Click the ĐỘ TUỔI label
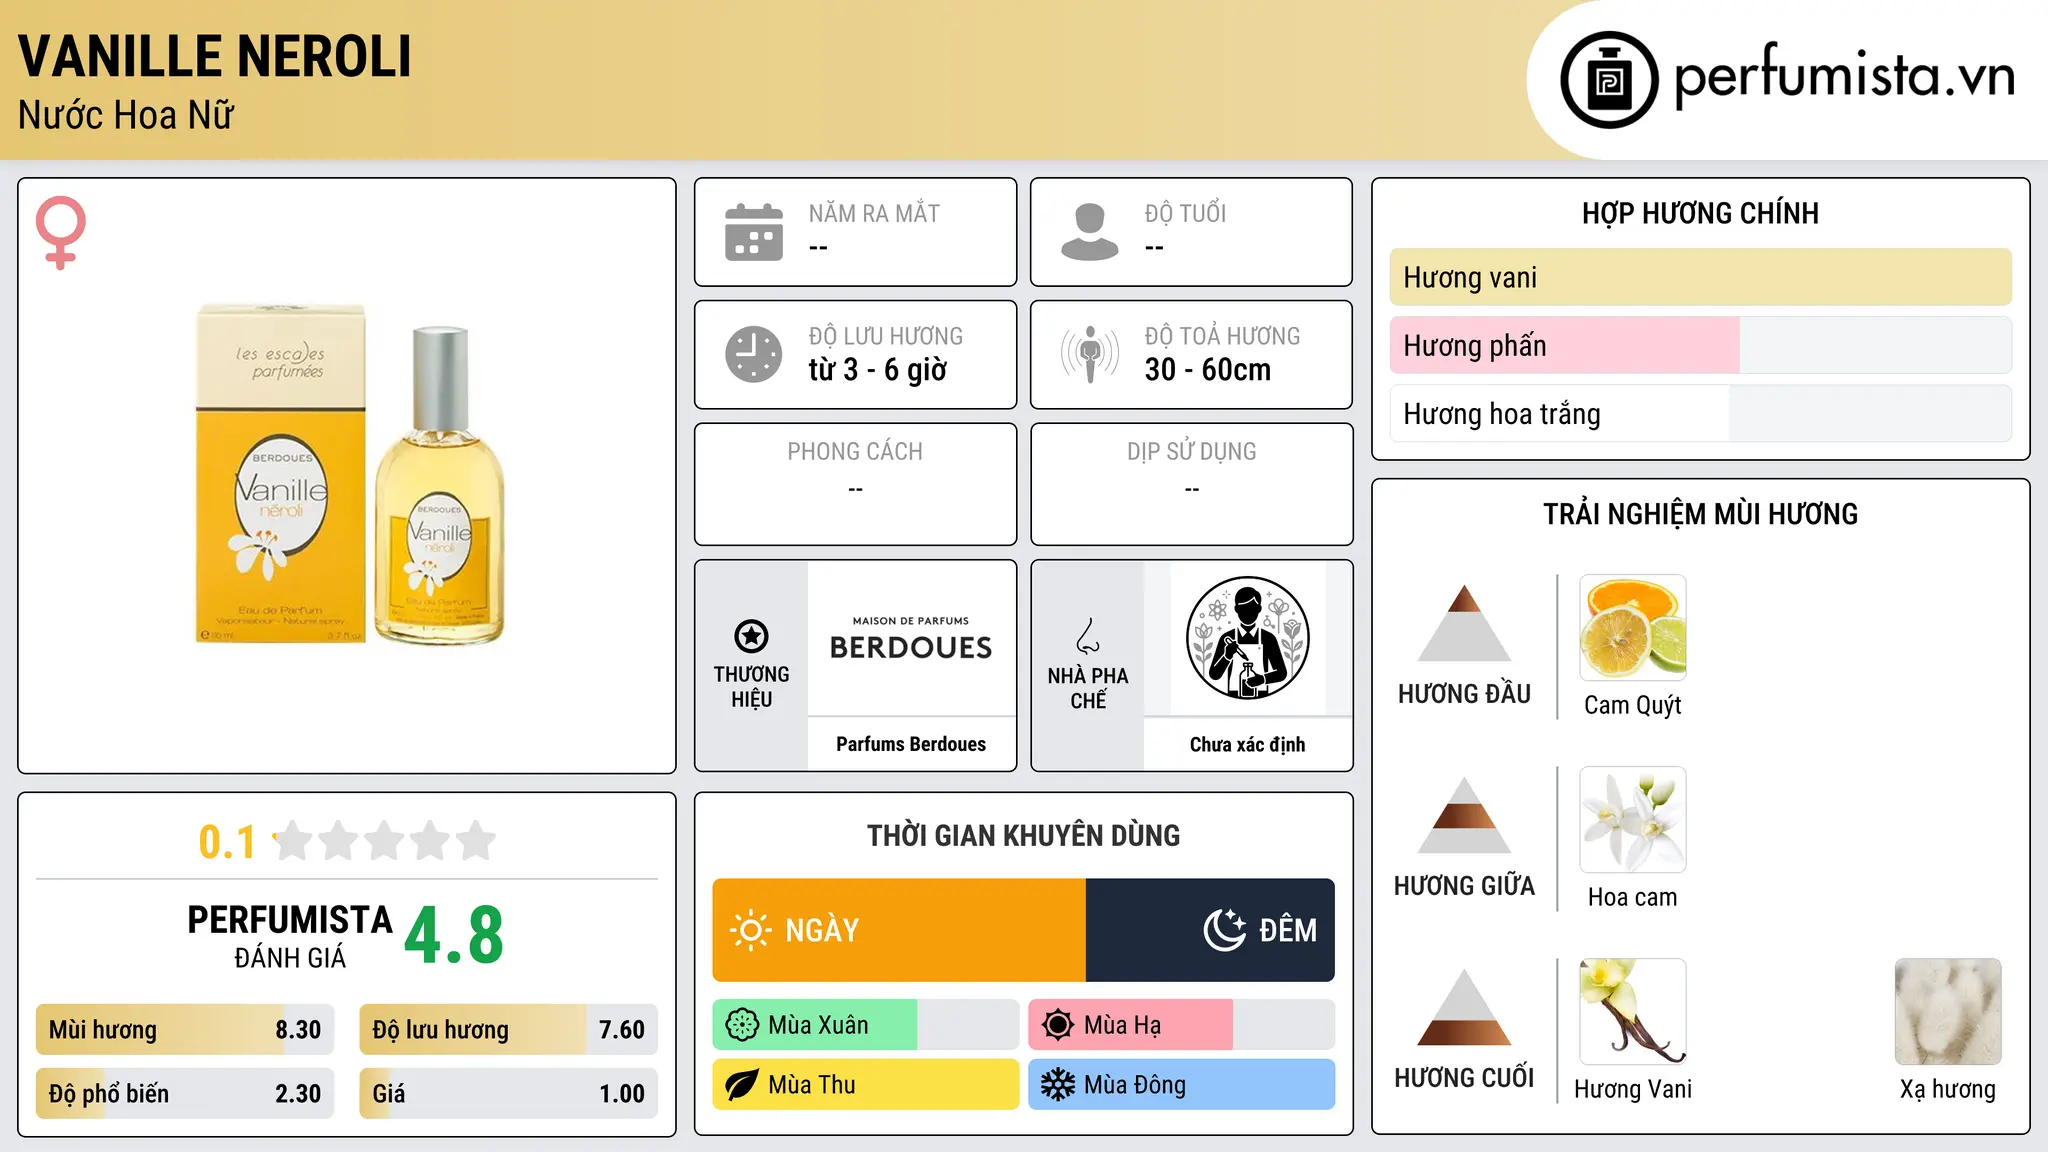Screen dimensions: 2048x1152 [x=1185, y=213]
